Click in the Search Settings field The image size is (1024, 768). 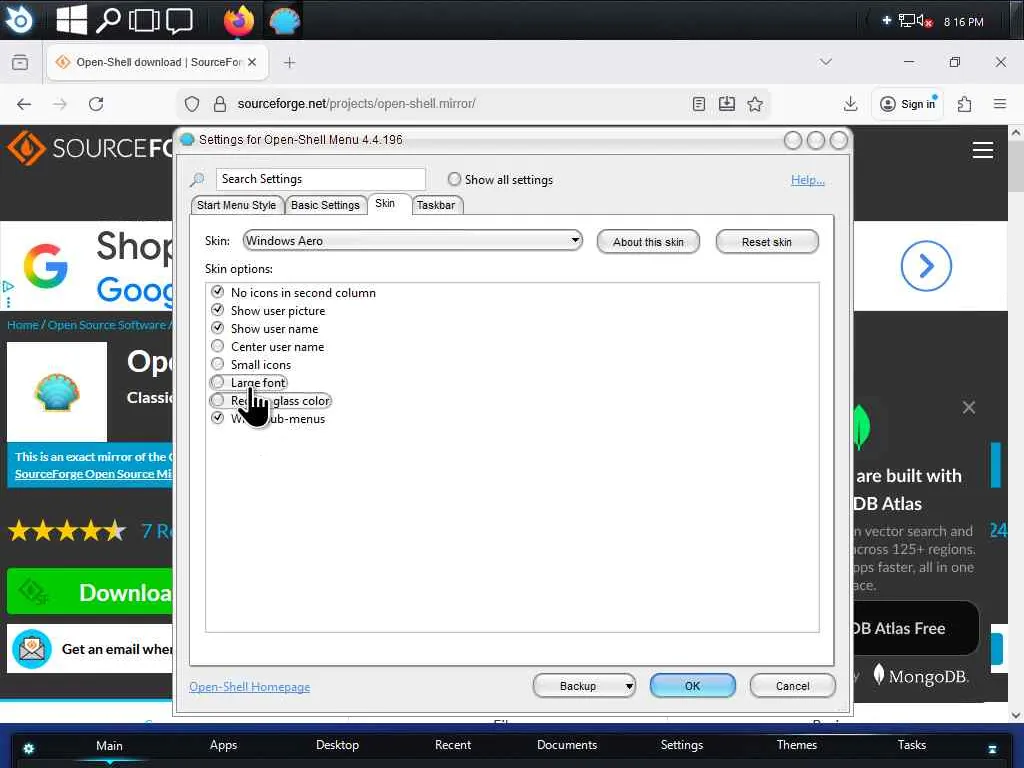coord(321,179)
